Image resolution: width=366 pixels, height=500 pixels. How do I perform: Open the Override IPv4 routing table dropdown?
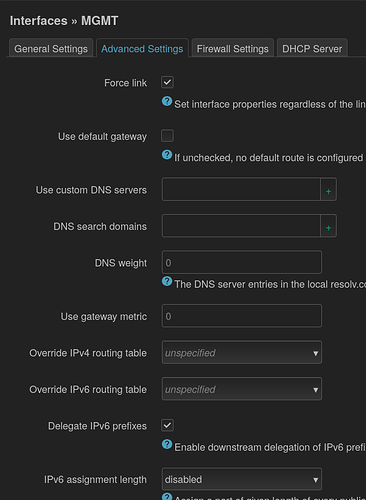click(242, 352)
